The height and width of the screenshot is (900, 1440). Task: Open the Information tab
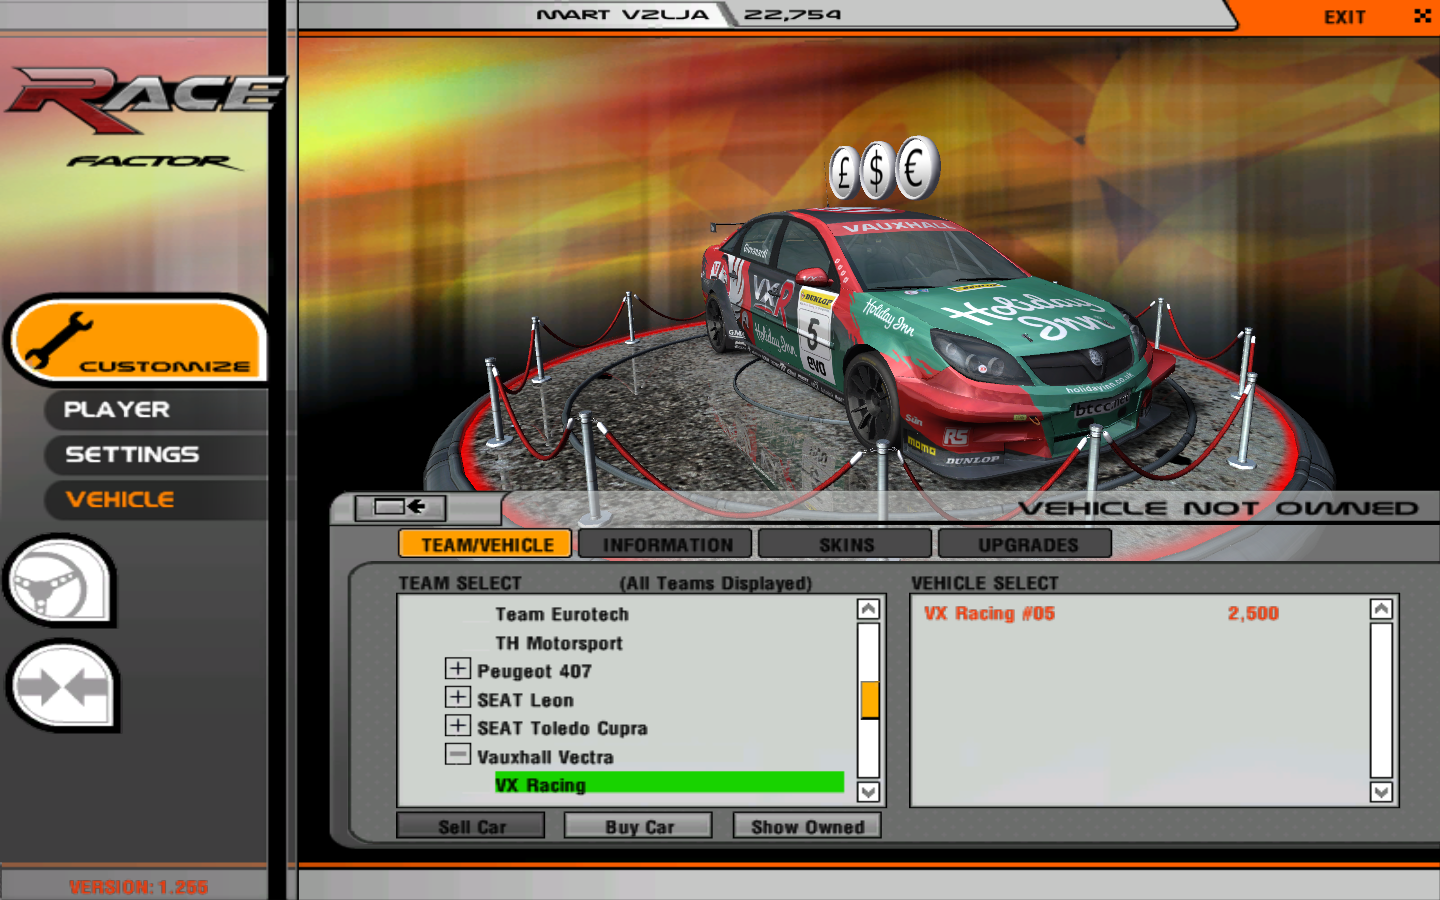click(667, 544)
